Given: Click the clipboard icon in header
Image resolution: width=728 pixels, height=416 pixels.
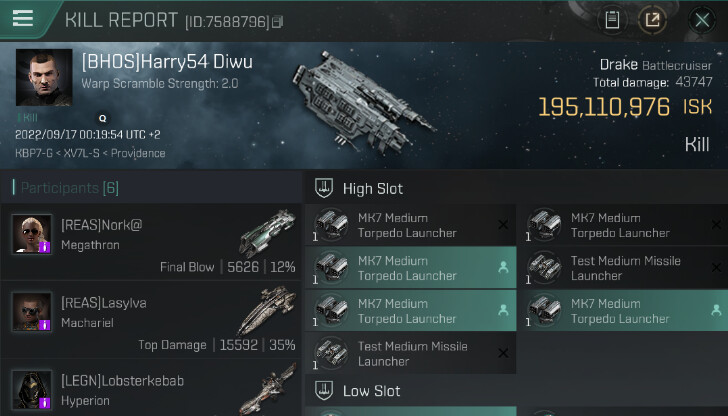Looking at the screenshot, I should click(x=612, y=20).
